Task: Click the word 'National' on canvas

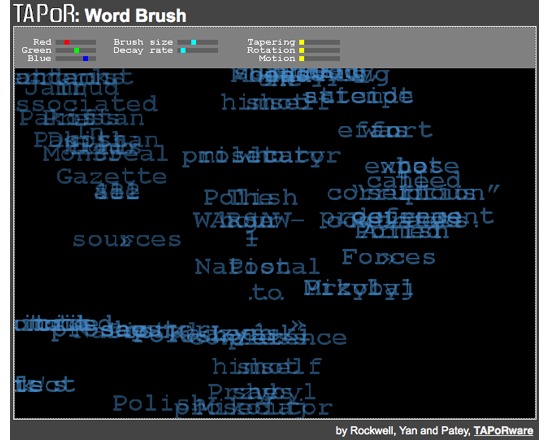Action: point(257,267)
